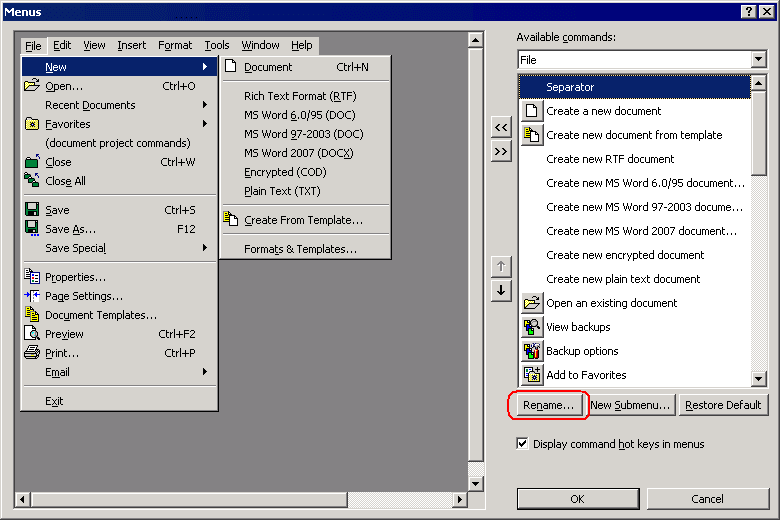
Task: Click the Backup options icon
Action: (x=532, y=351)
